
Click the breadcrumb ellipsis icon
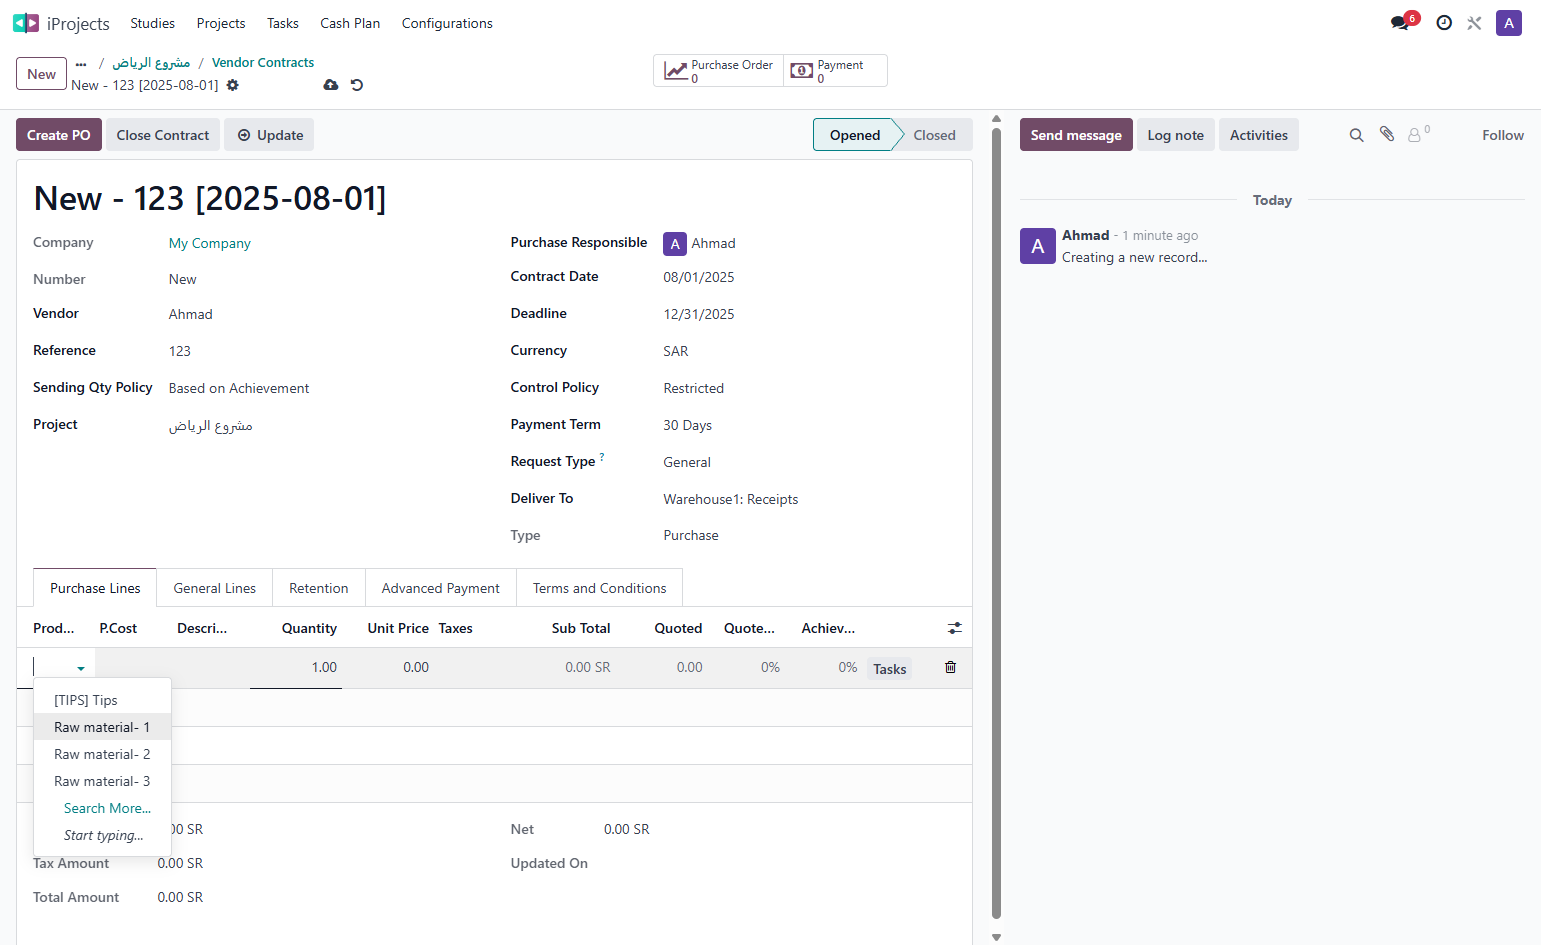tap(81, 63)
